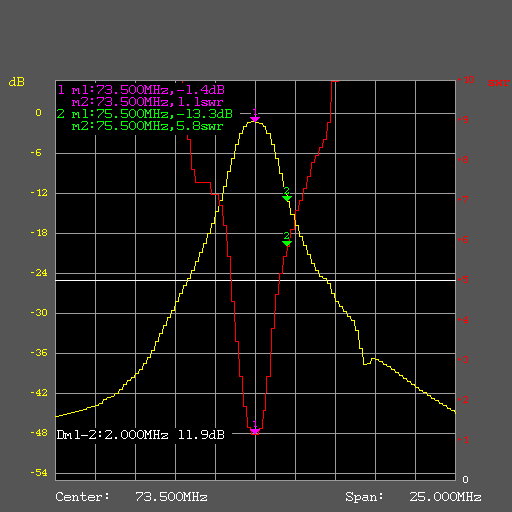Click the 0 dB left axis tick label
The width and height of the screenshot is (512, 512).
tap(39, 113)
